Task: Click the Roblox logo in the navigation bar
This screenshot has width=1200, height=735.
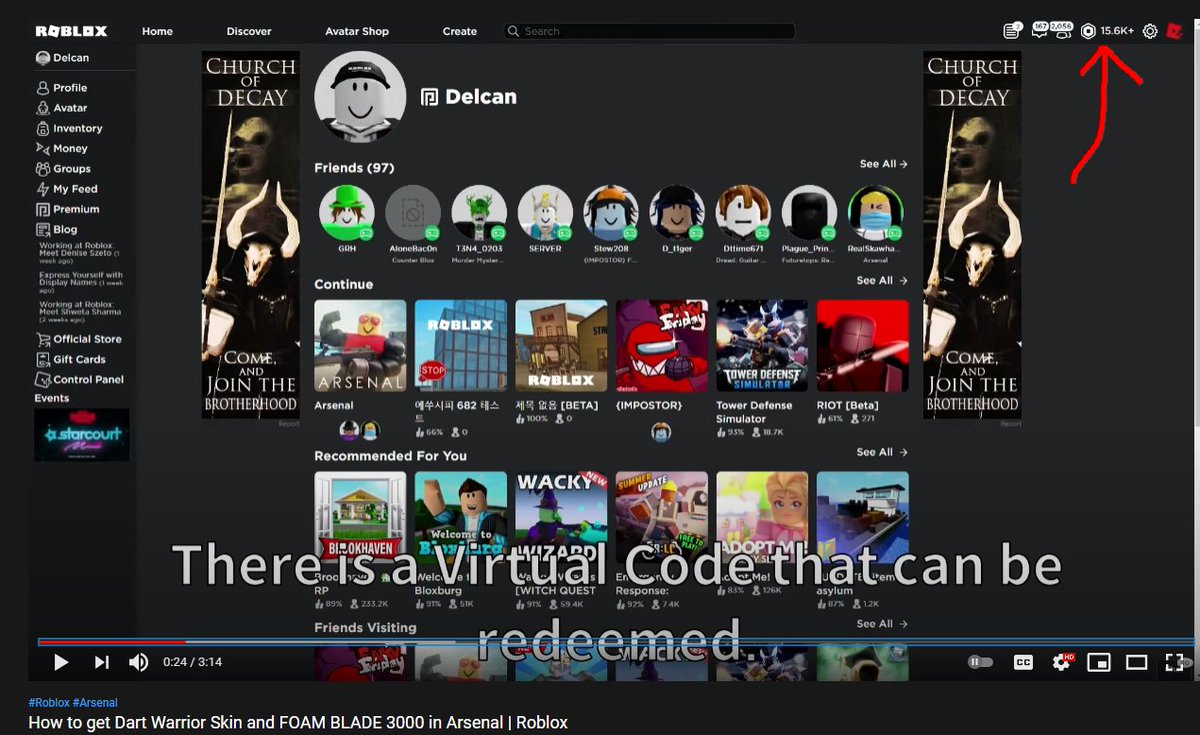Action: click(71, 31)
